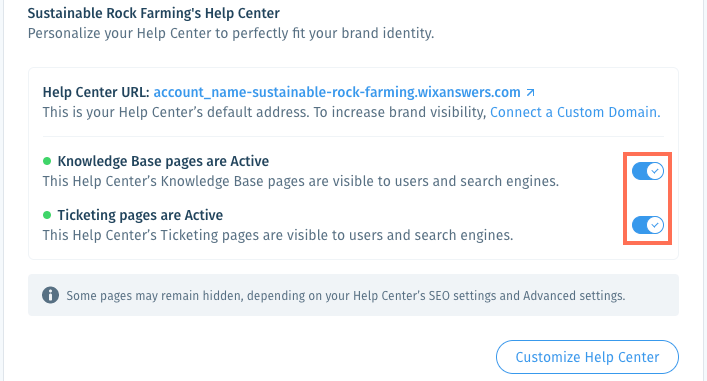Click the Knowledge Base visibility description text
Screen dimensions: 707x381
pyautogui.click(x=301, y=181)
